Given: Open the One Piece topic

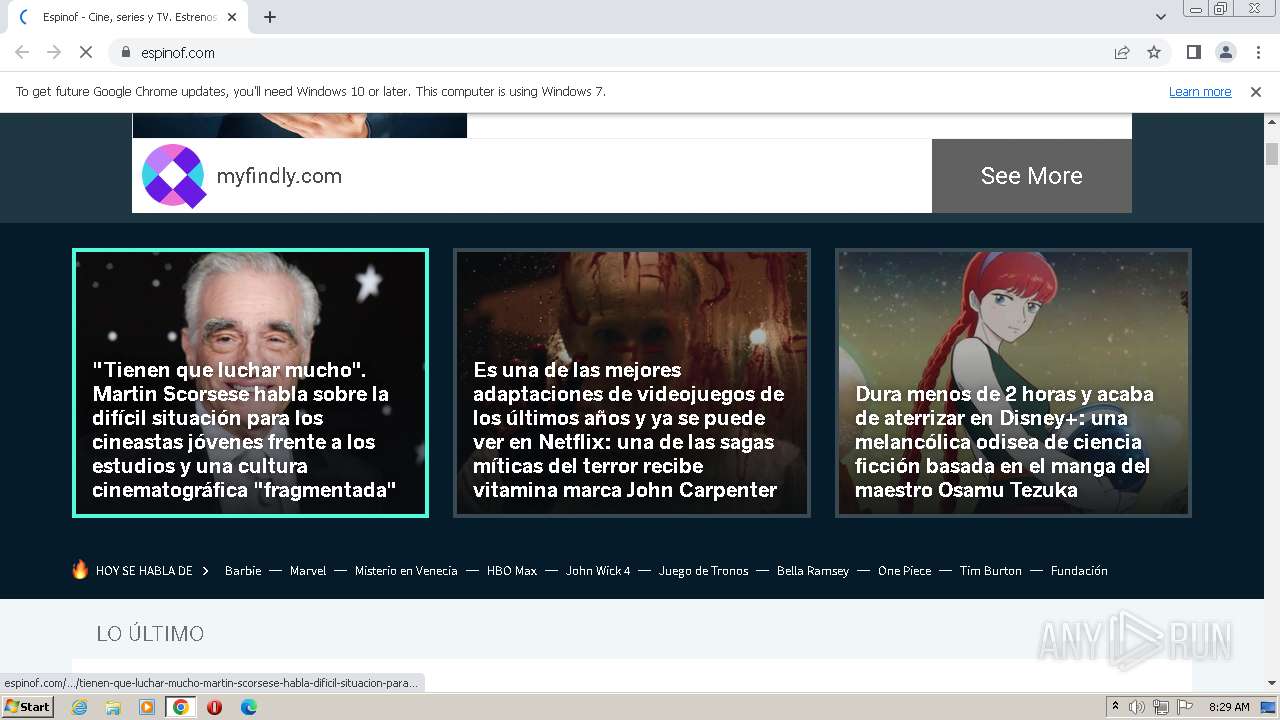Looking at the screenshot, I should click(x=904, y=571).
